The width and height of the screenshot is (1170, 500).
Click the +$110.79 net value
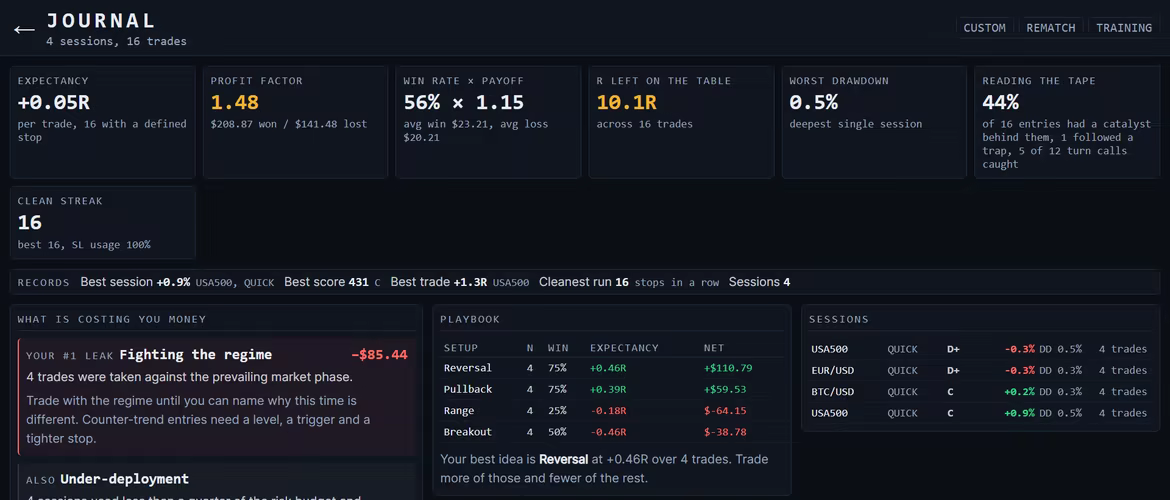pyautogui.click(x=728, y=368)
